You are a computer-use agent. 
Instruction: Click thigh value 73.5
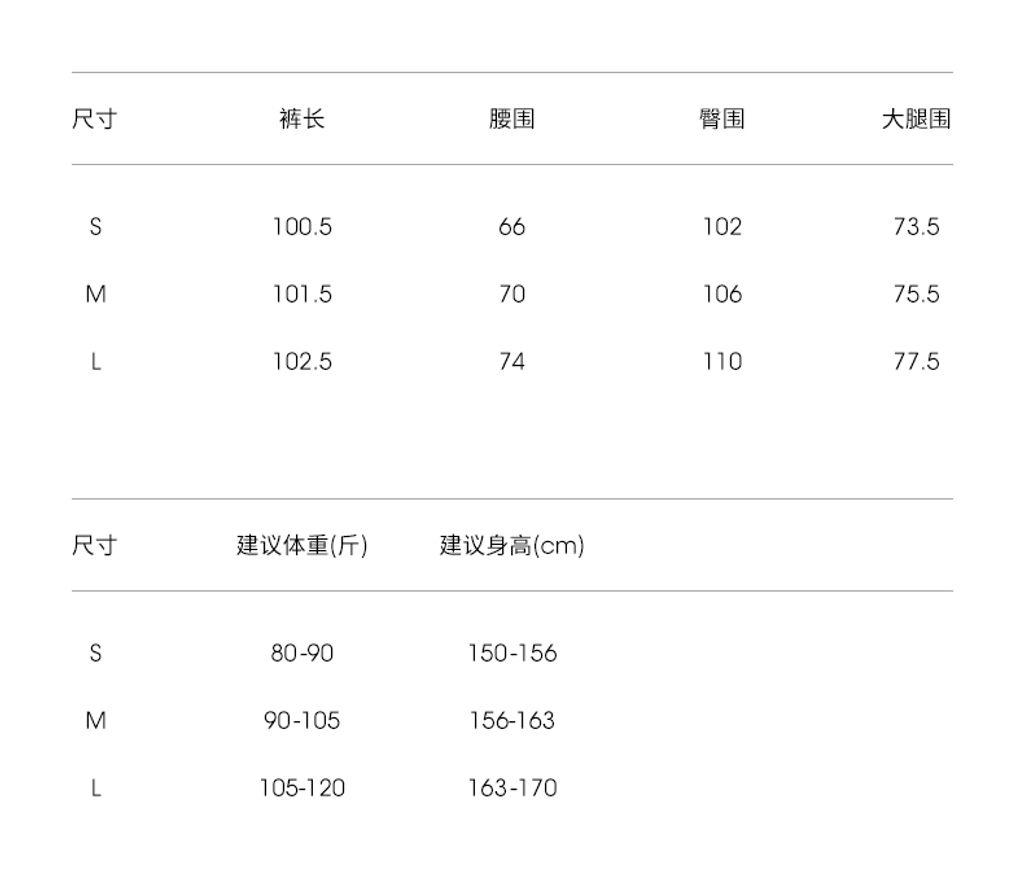point(916,227)
